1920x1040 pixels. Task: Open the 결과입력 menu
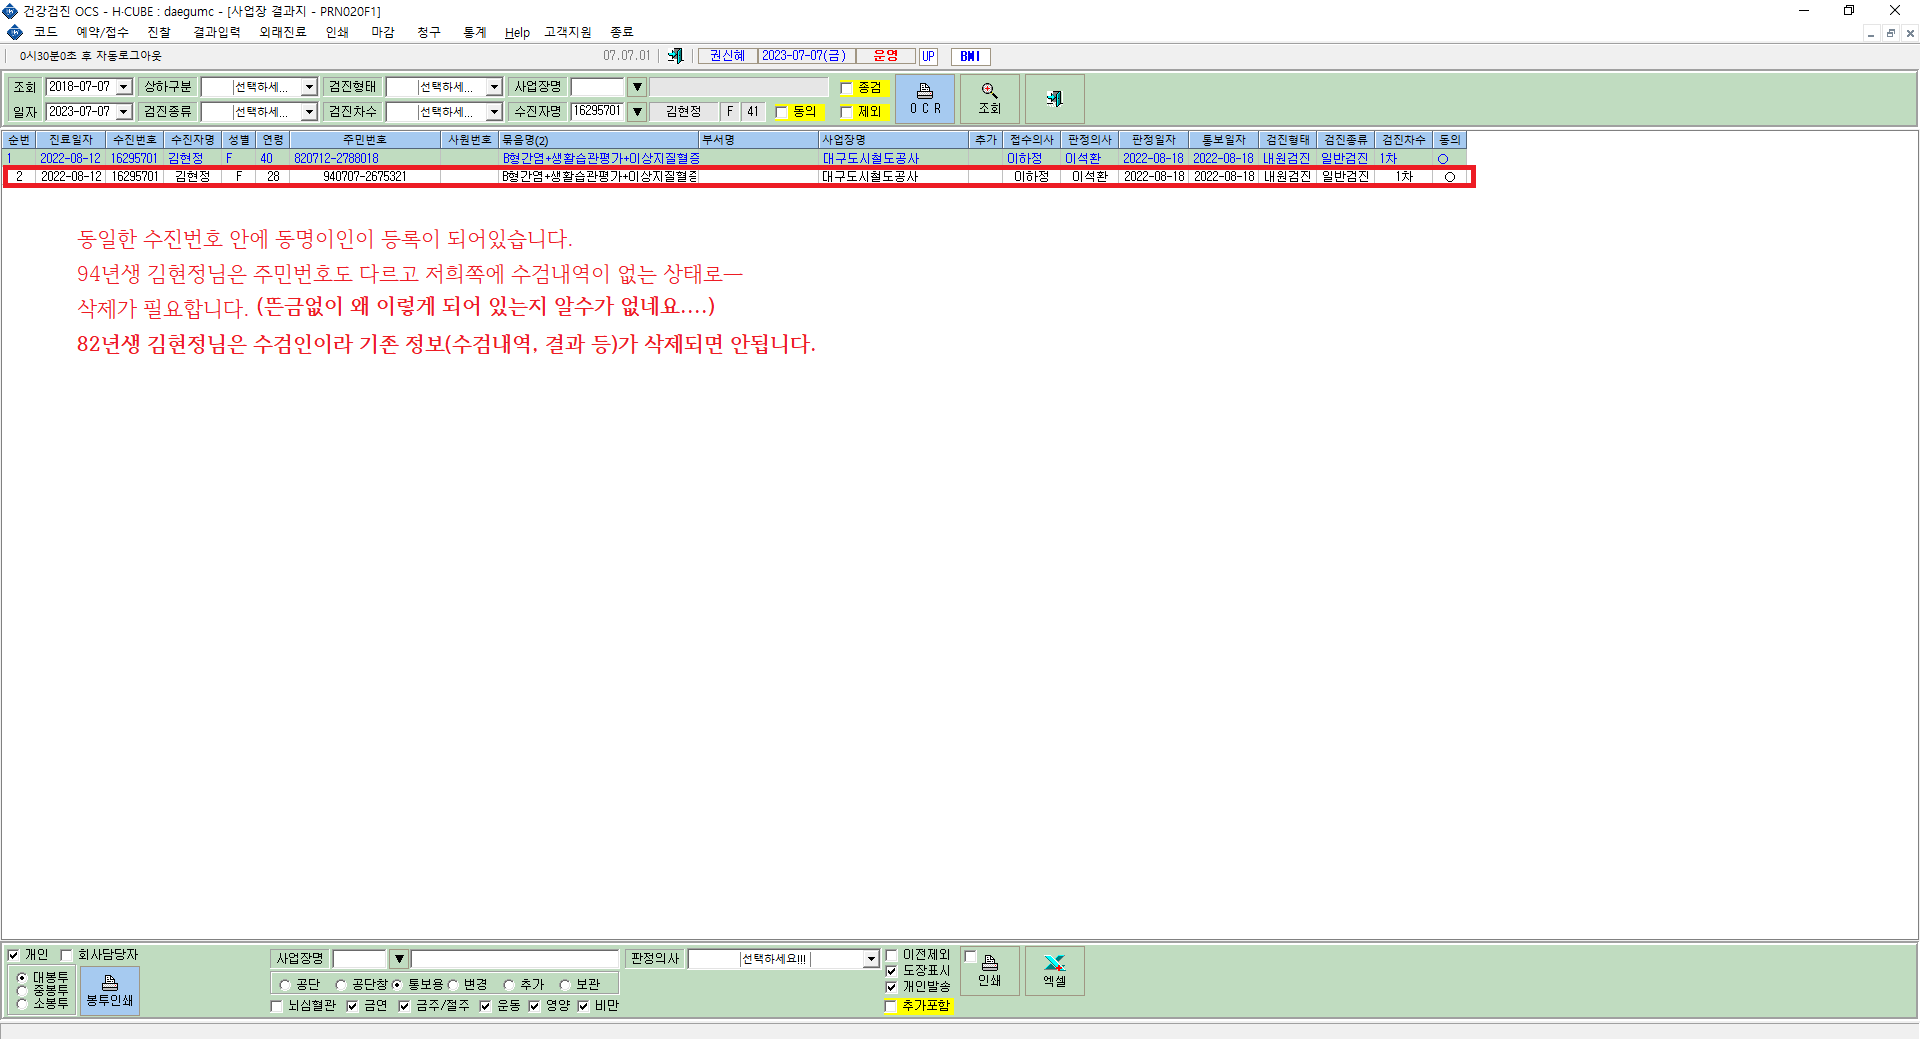217,32
